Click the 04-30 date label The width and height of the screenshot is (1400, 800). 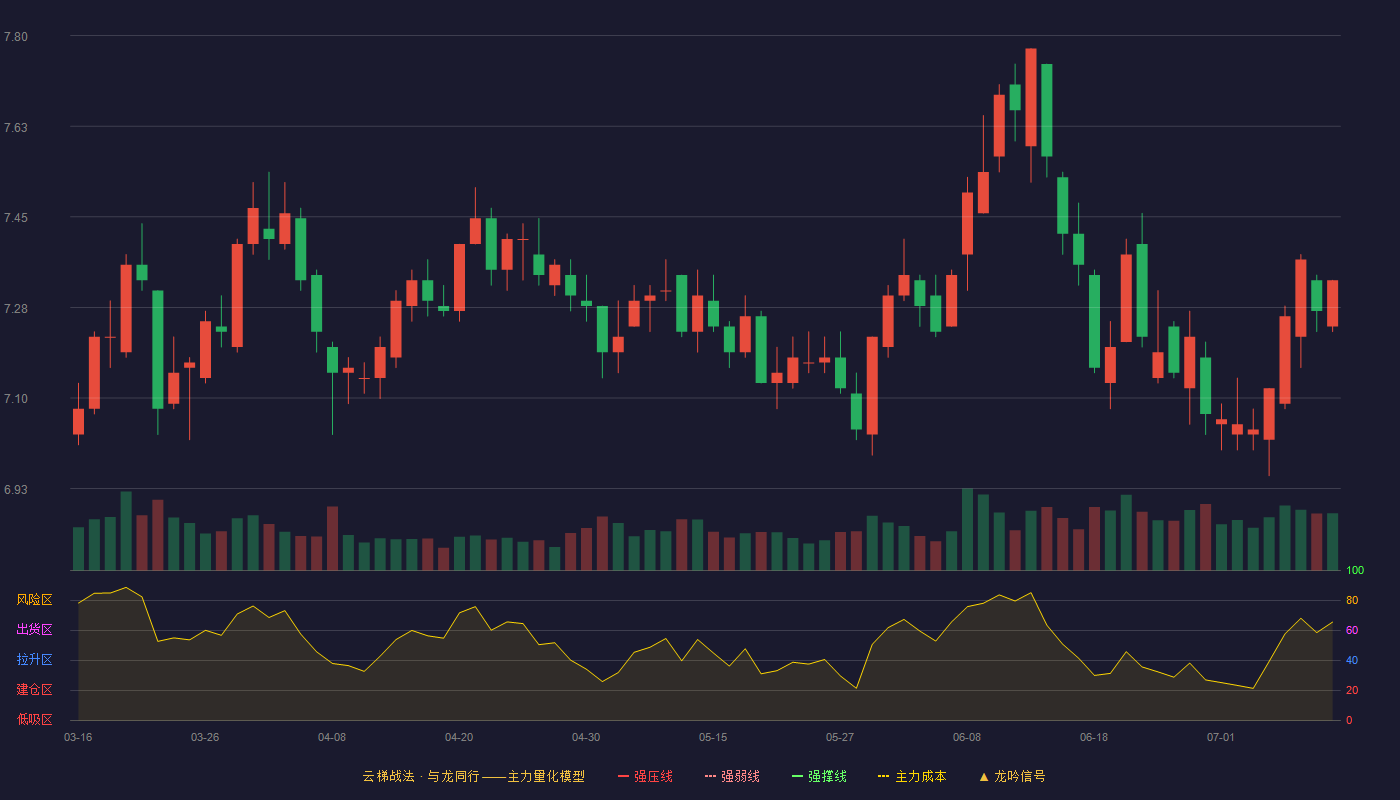click(x=586, y=737)
